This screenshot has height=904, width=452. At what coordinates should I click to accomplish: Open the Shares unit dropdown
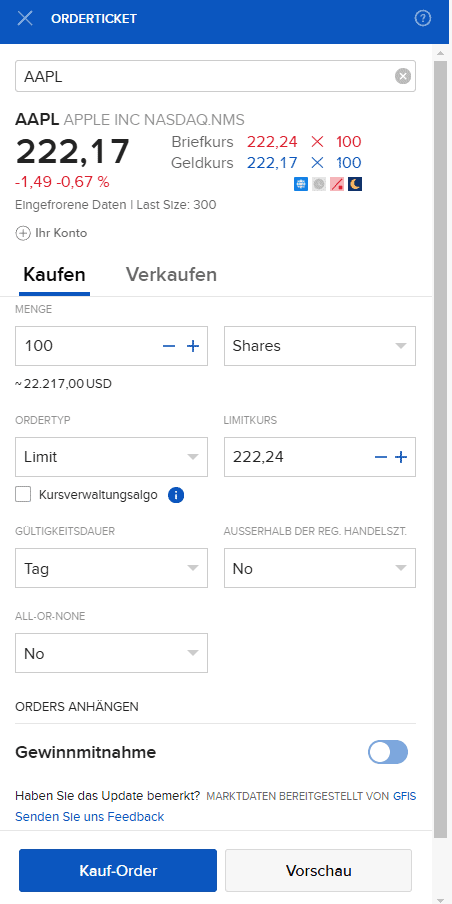click(319, 346)
